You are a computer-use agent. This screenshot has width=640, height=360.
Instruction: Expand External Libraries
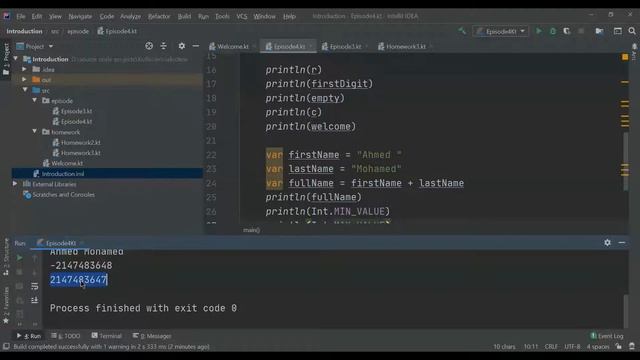coord(15,184)
